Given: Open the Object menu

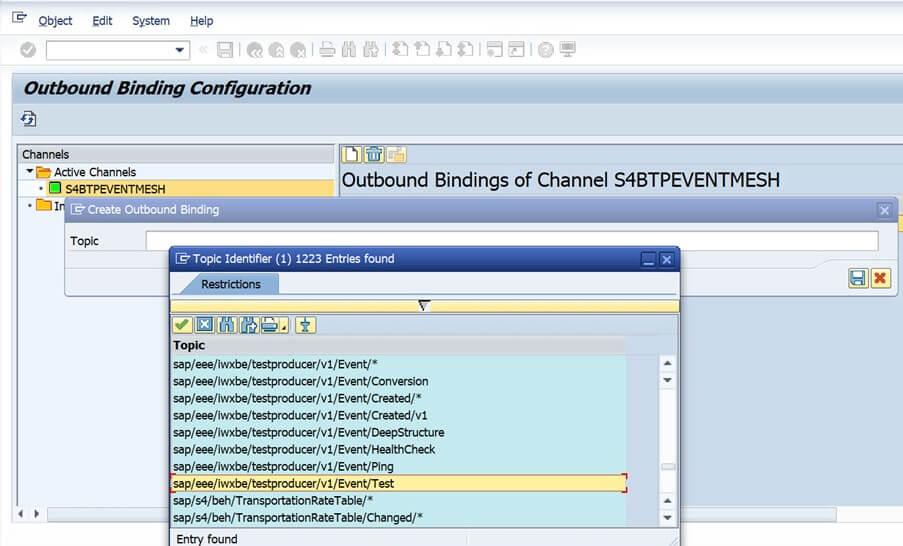Looking at the screenshot, I should coord(55,21).
